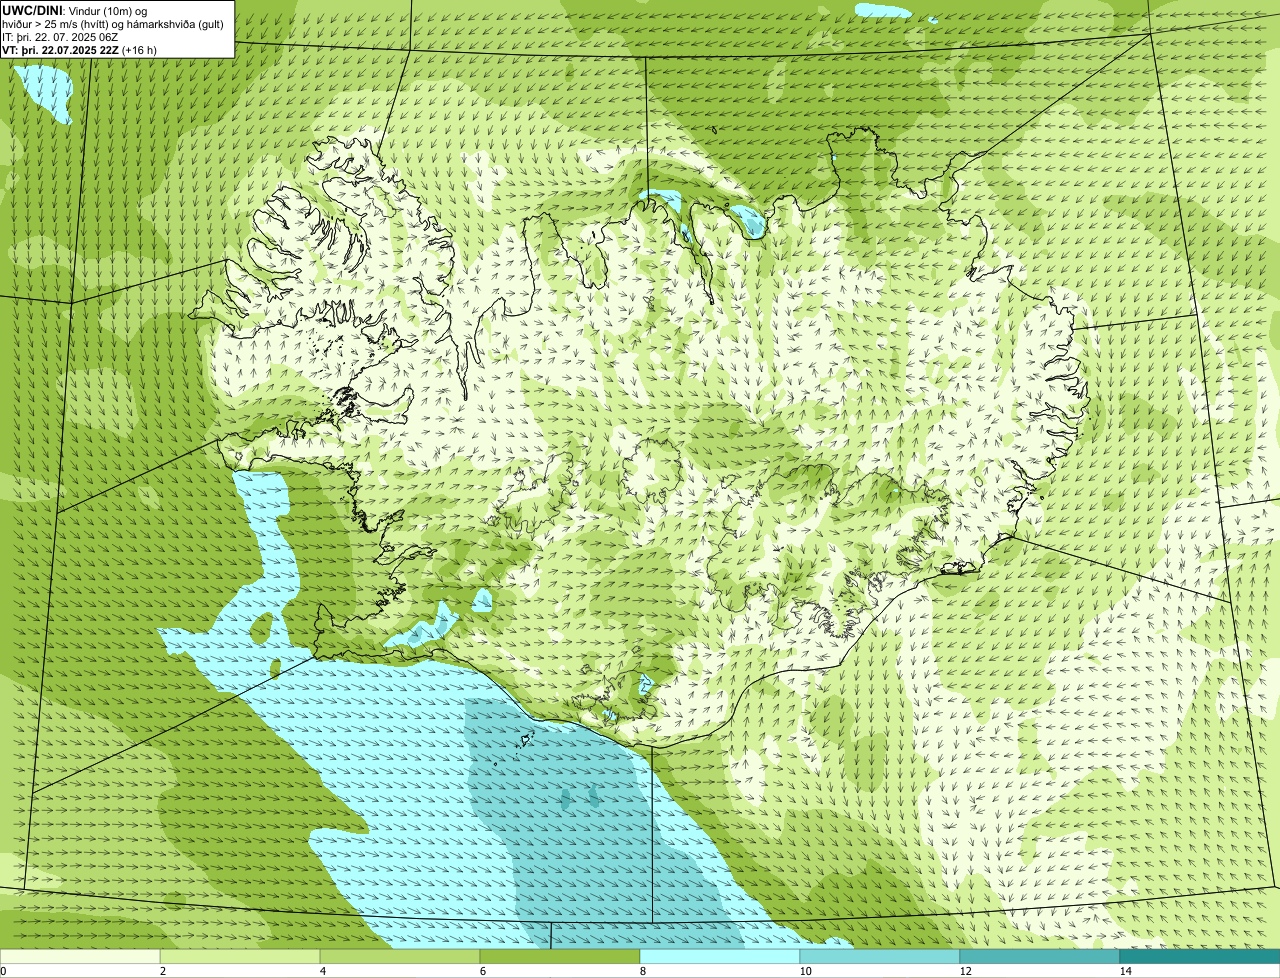Click the 'hviður > 25 m/s' description line
1280x978 pixels.
(113, 24)
